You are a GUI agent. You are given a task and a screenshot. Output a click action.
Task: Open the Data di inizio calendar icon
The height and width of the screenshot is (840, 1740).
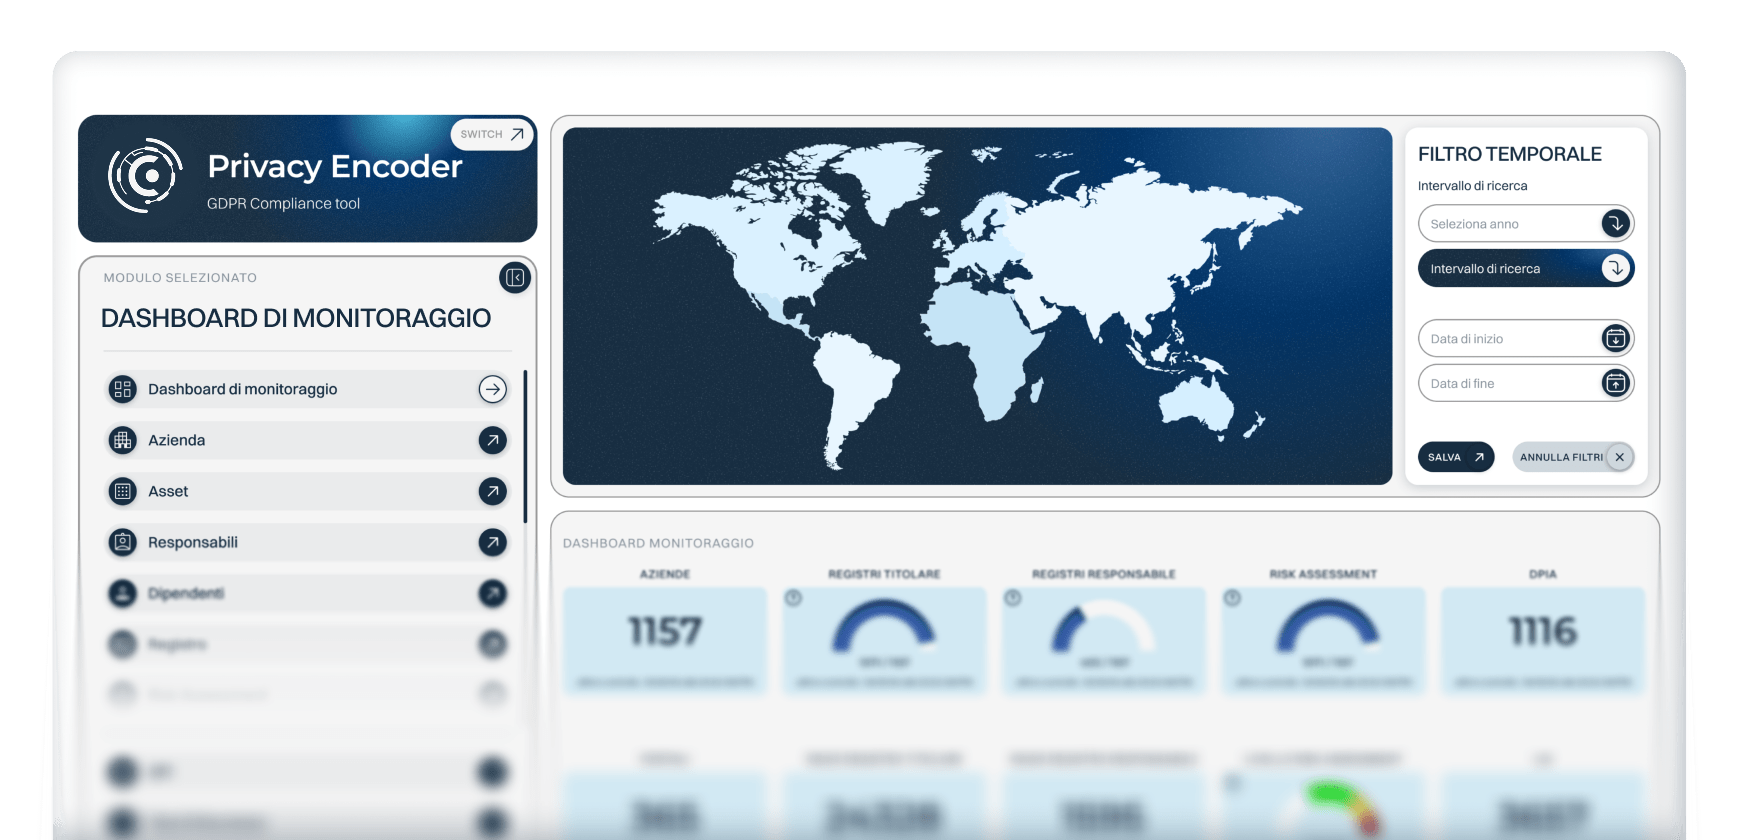pos(1615,338)
